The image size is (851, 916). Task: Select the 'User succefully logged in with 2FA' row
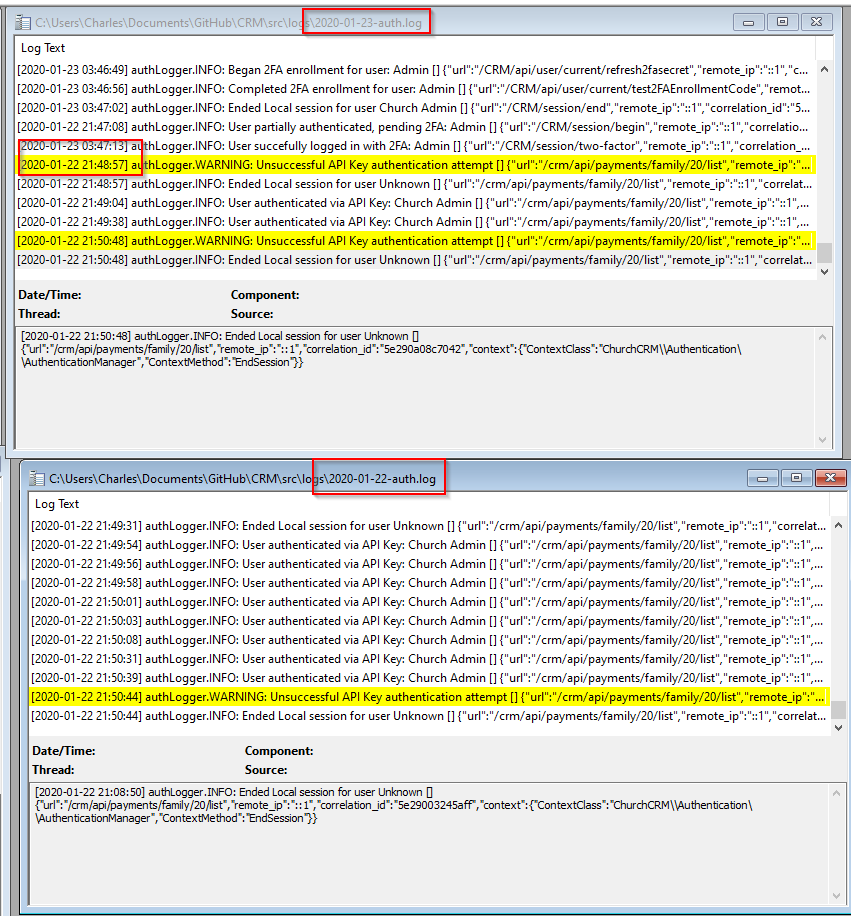click(x=415, y=146)
